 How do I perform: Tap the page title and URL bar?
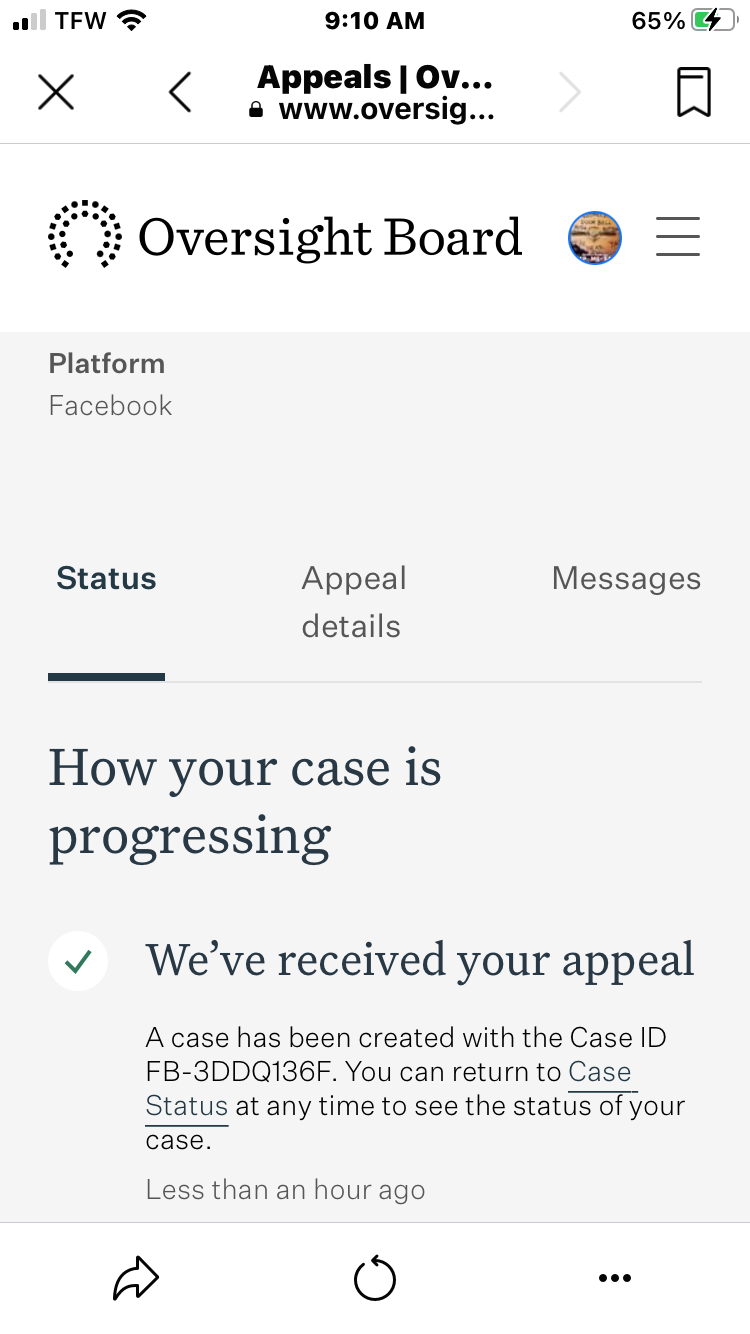375,93
